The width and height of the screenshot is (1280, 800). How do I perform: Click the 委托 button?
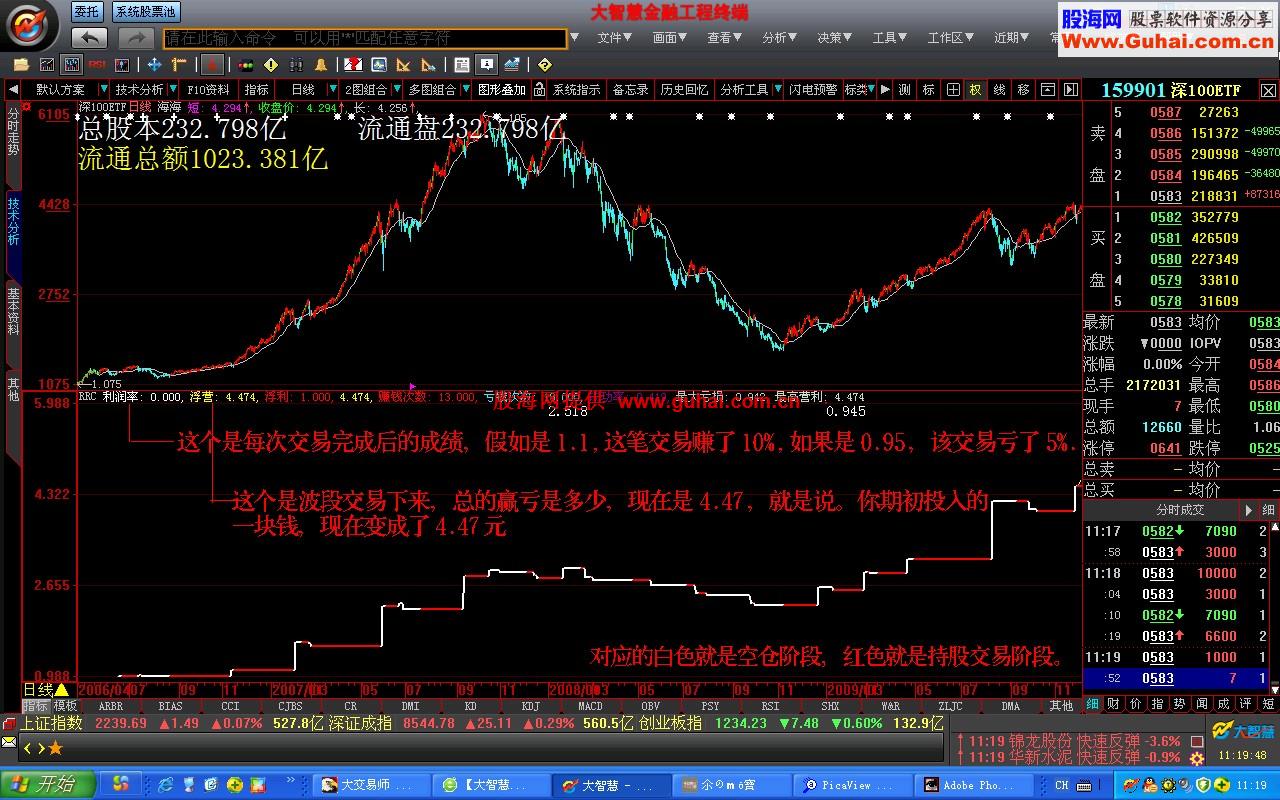(87, 12)
